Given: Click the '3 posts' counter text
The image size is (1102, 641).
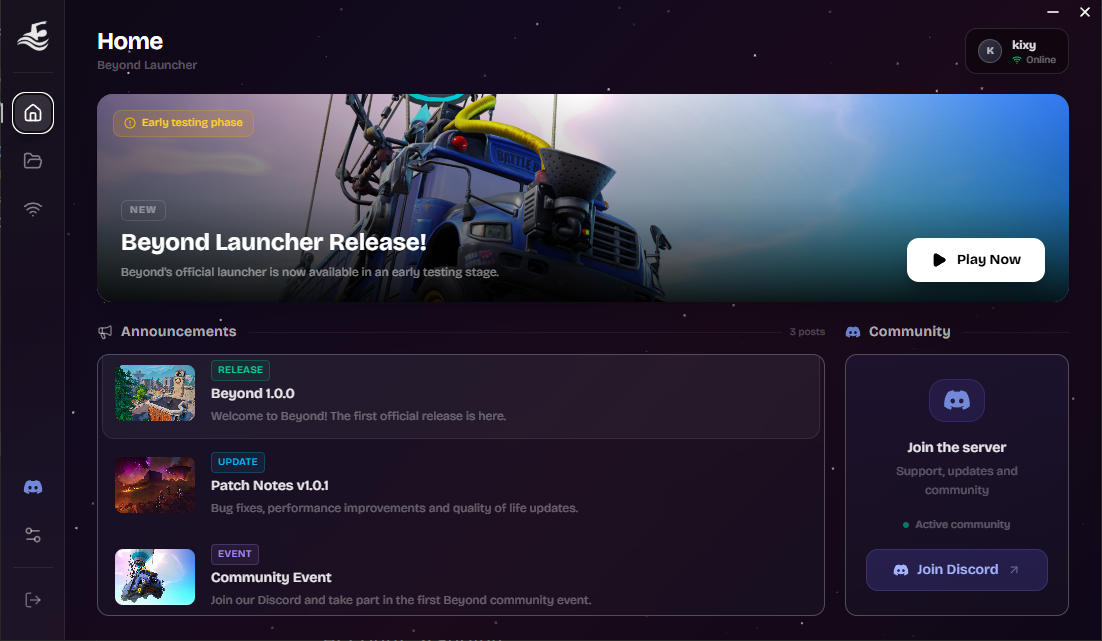Looking at the screenshot, I should (x=807, y=332).
